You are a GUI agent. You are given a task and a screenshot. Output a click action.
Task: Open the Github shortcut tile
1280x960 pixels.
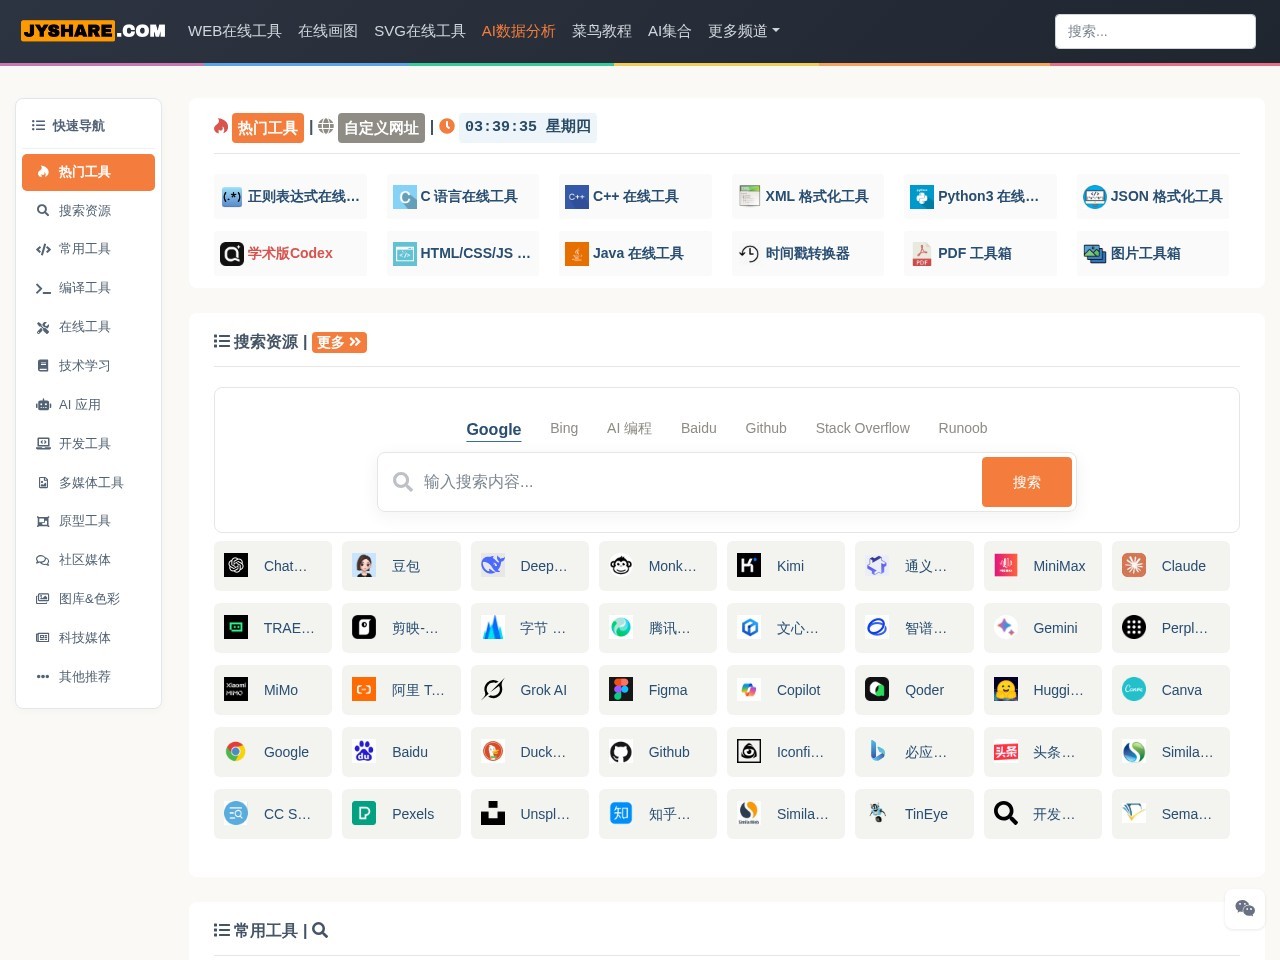coord(658,752)
